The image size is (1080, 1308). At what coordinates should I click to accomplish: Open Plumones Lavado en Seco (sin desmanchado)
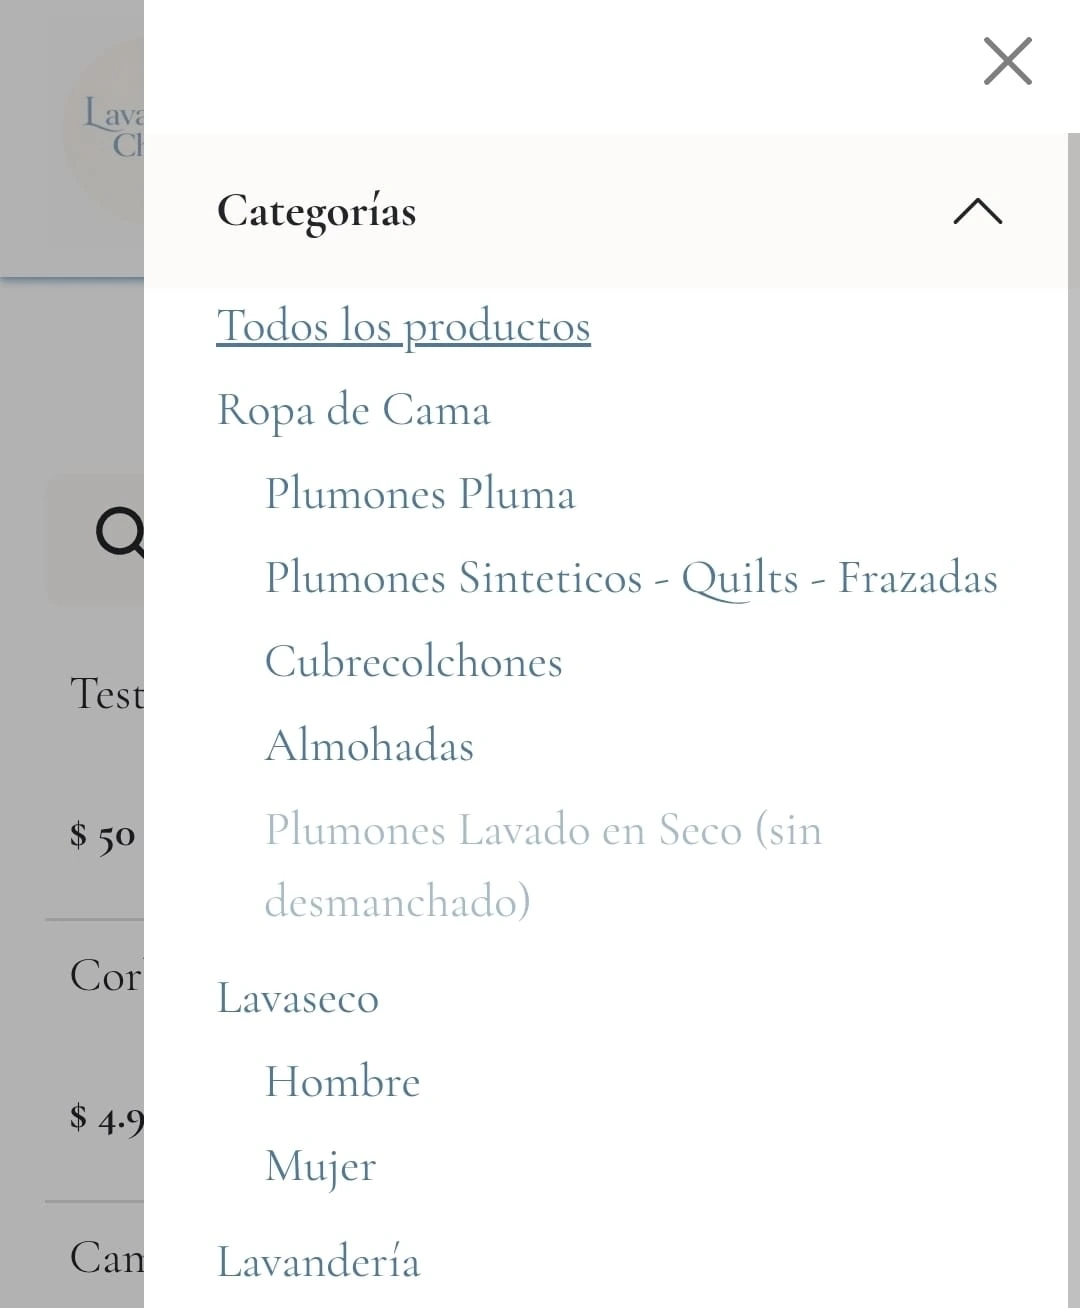click(x=542, y=865)
